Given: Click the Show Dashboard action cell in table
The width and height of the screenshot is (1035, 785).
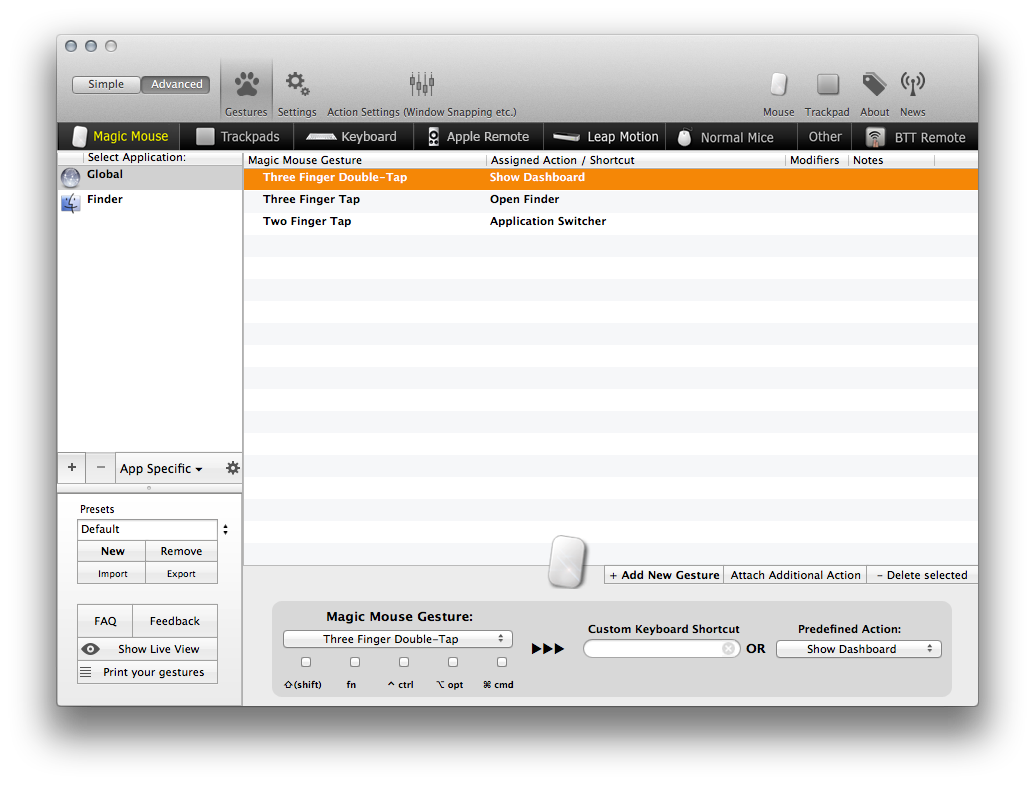Looking at the screenshot, I should click(x=537, y=177).
